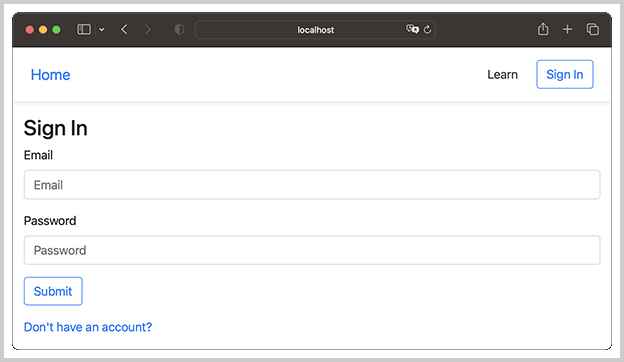Image resolution: width=624 pixels, height=362 pixels.
Task: Add a new tab with plus icon
Action: (567, 29)
